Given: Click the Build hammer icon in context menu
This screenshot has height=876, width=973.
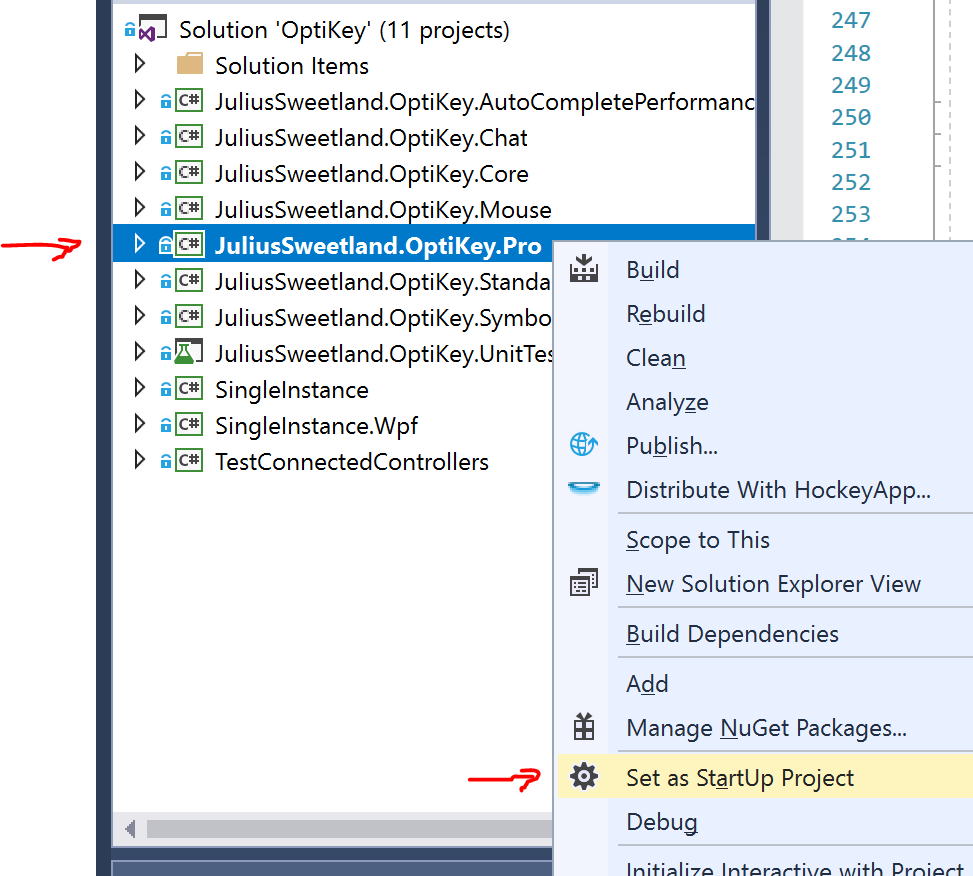Looking at the screenshot, I should click(584, 269).
